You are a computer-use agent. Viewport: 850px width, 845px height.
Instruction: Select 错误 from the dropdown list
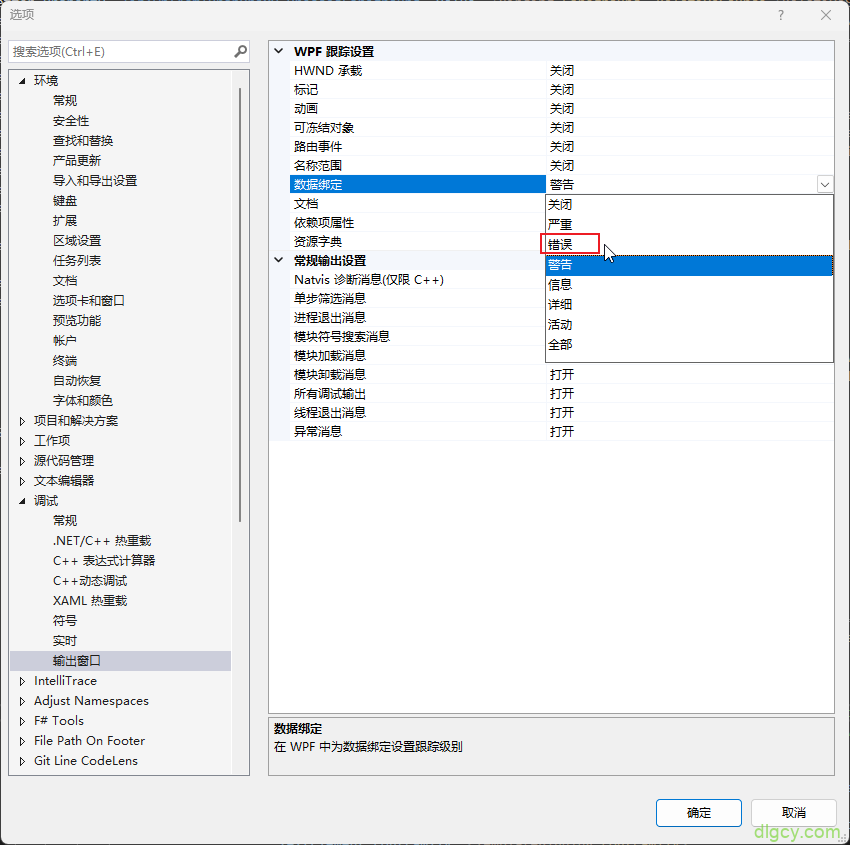tap(561, 244)
